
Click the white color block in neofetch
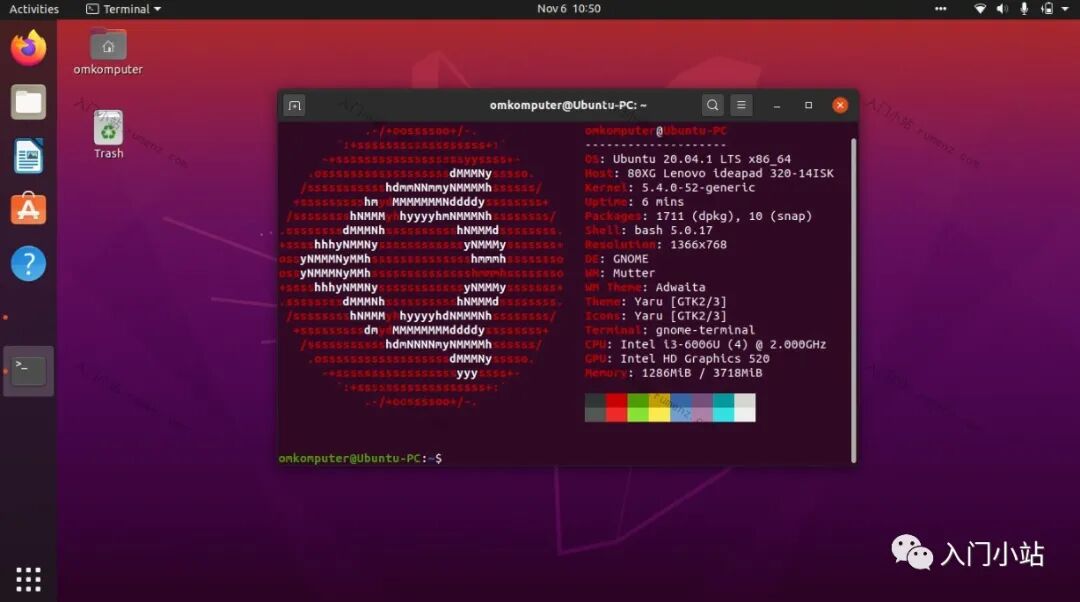point(745,408)
